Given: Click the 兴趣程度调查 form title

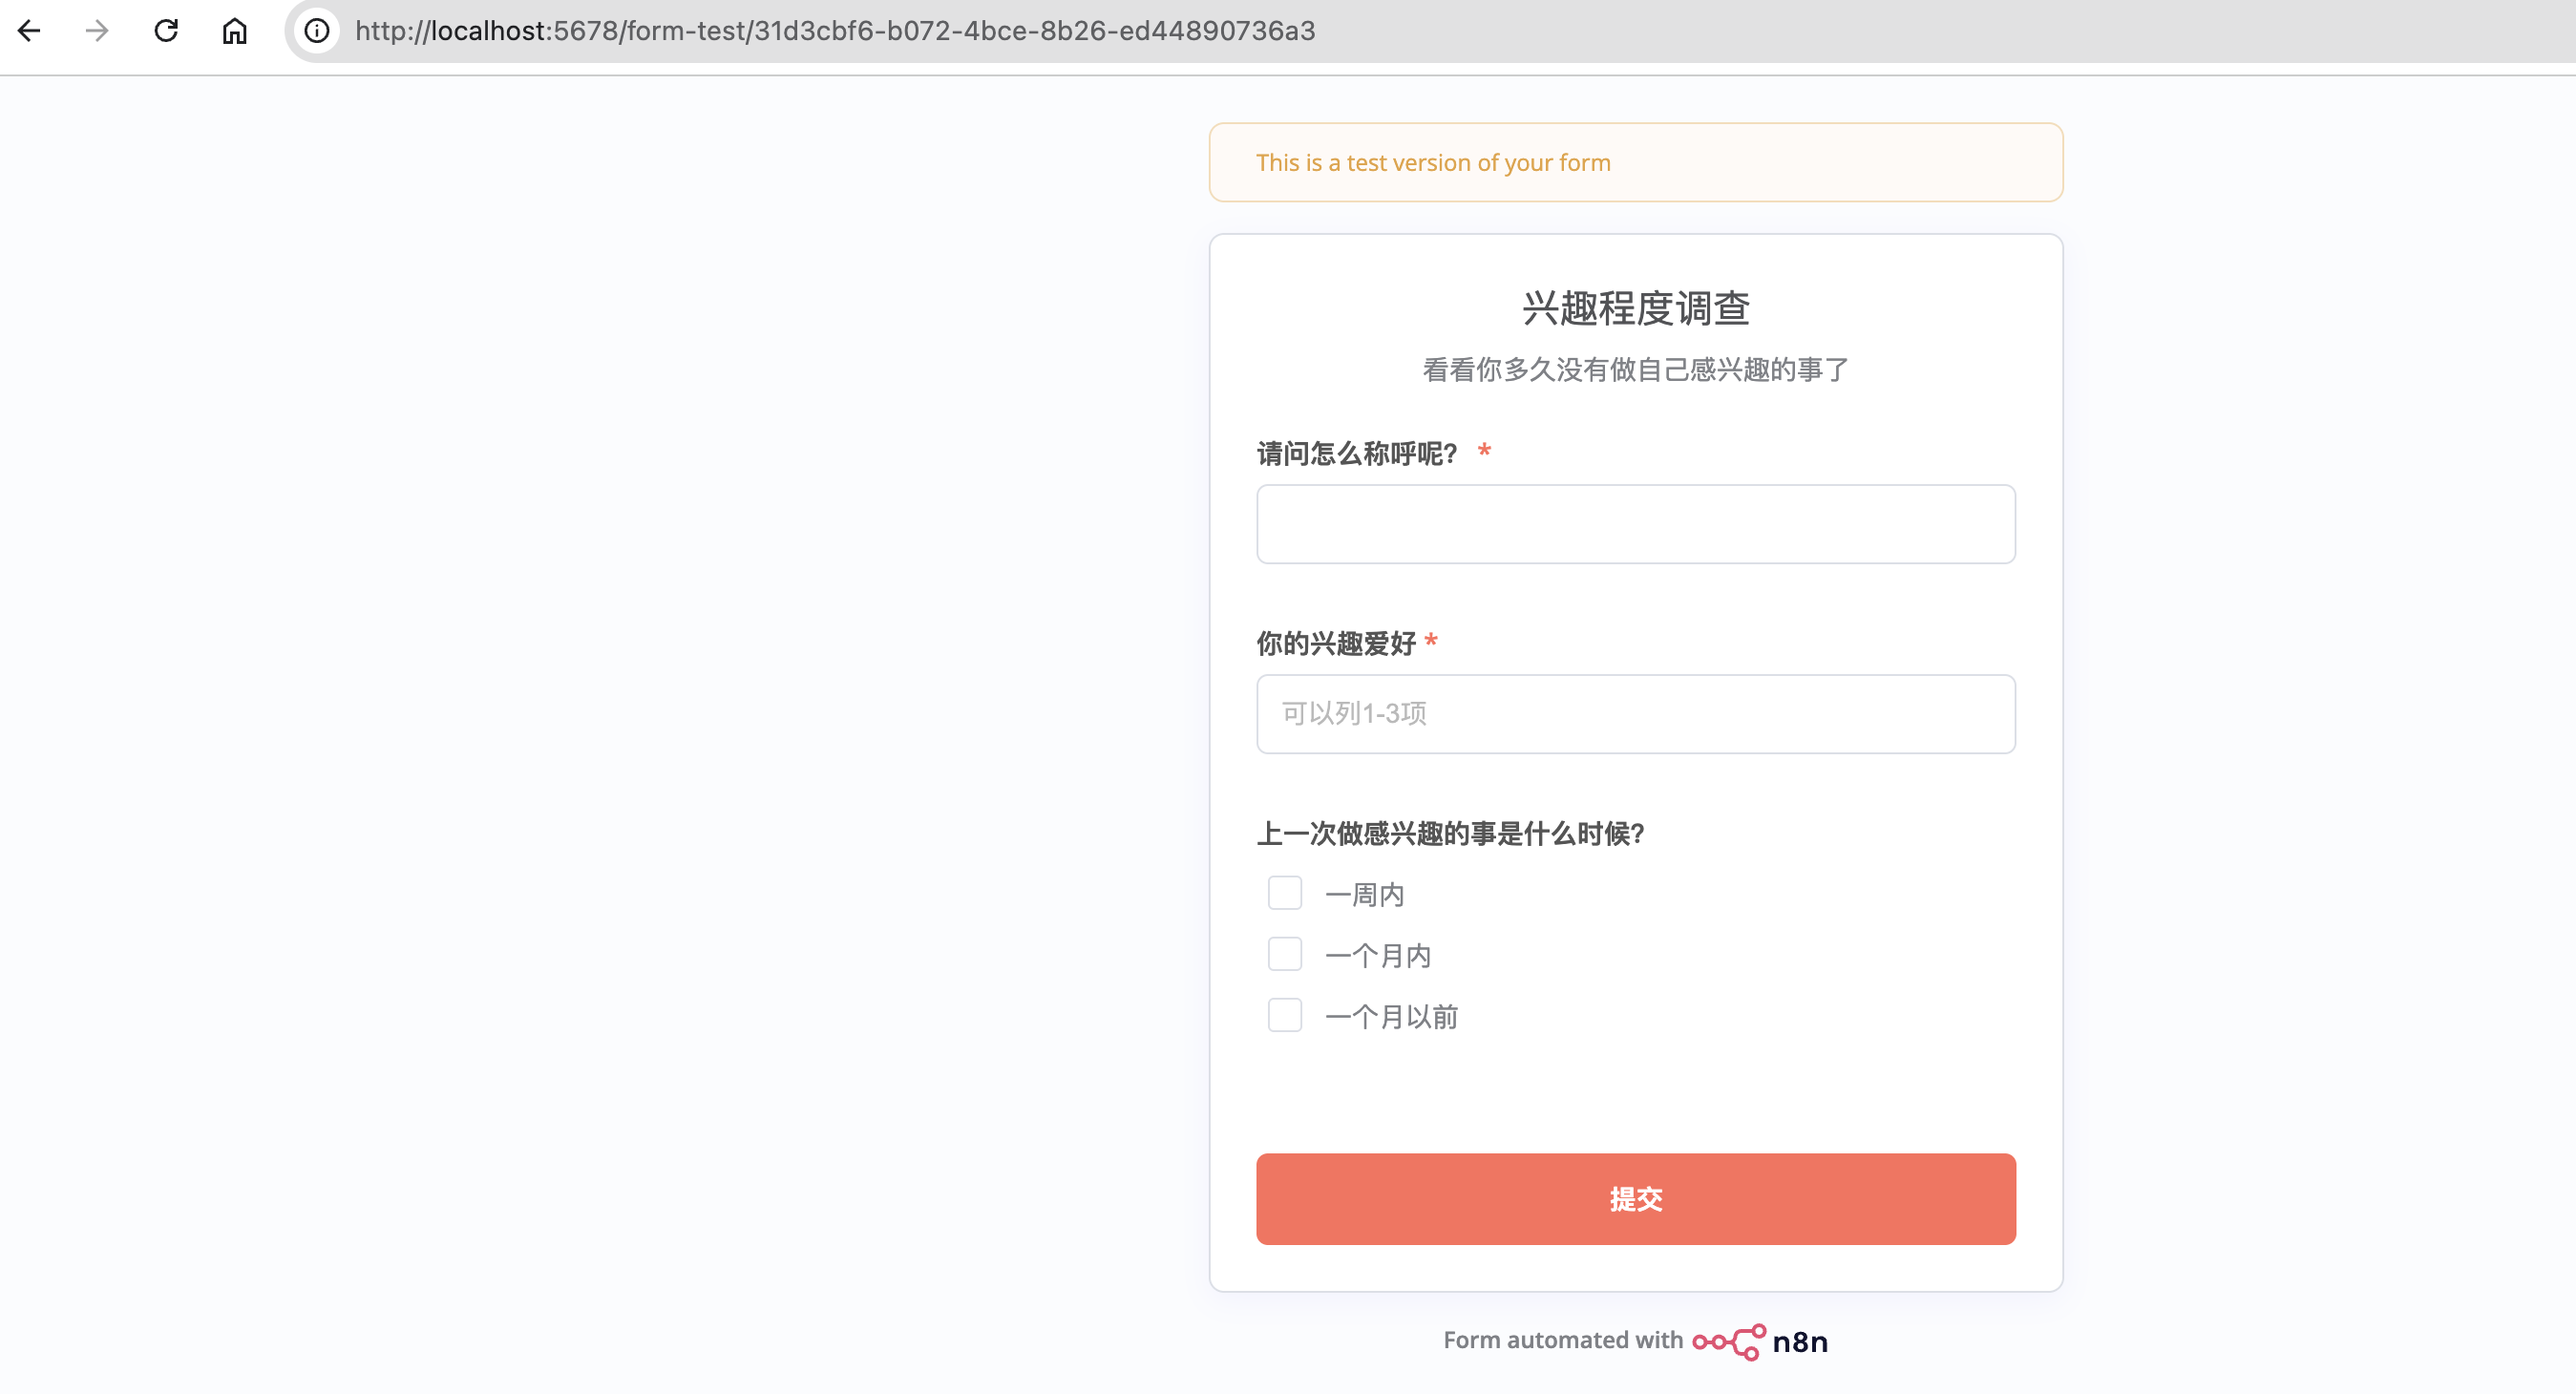Looking at the screenshot, I should tap(1635, 308).
